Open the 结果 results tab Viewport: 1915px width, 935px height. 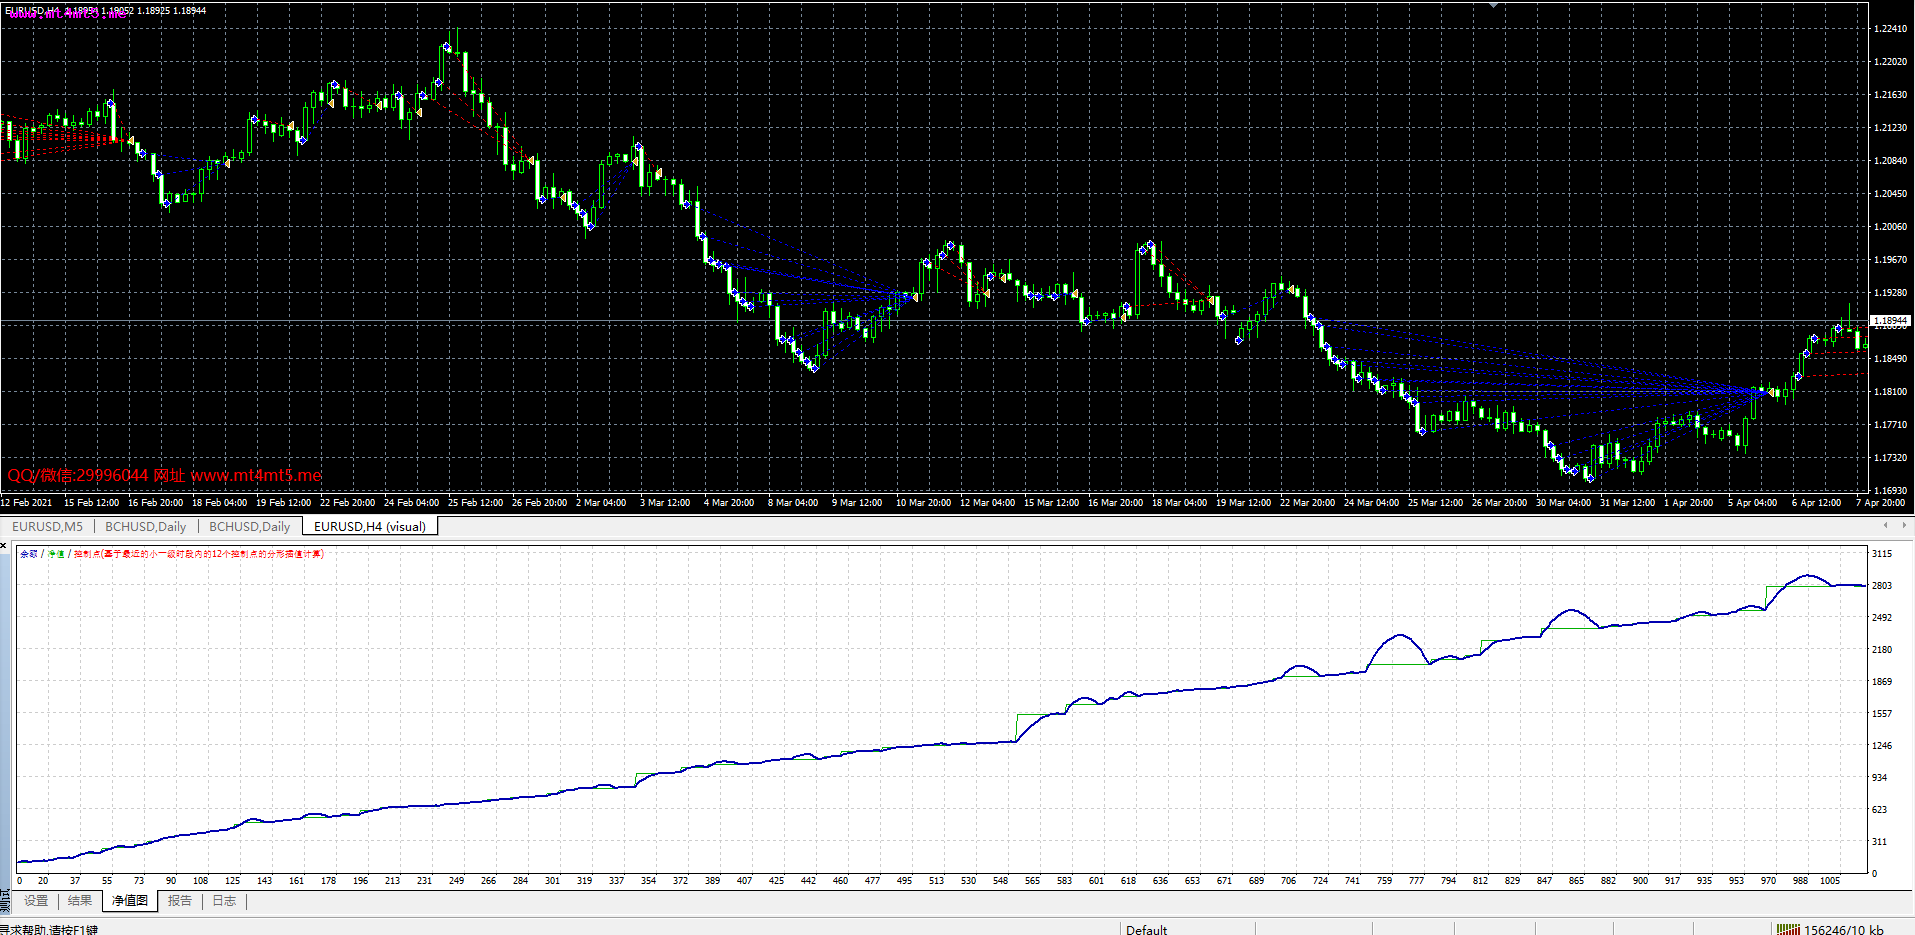(80, 901)
